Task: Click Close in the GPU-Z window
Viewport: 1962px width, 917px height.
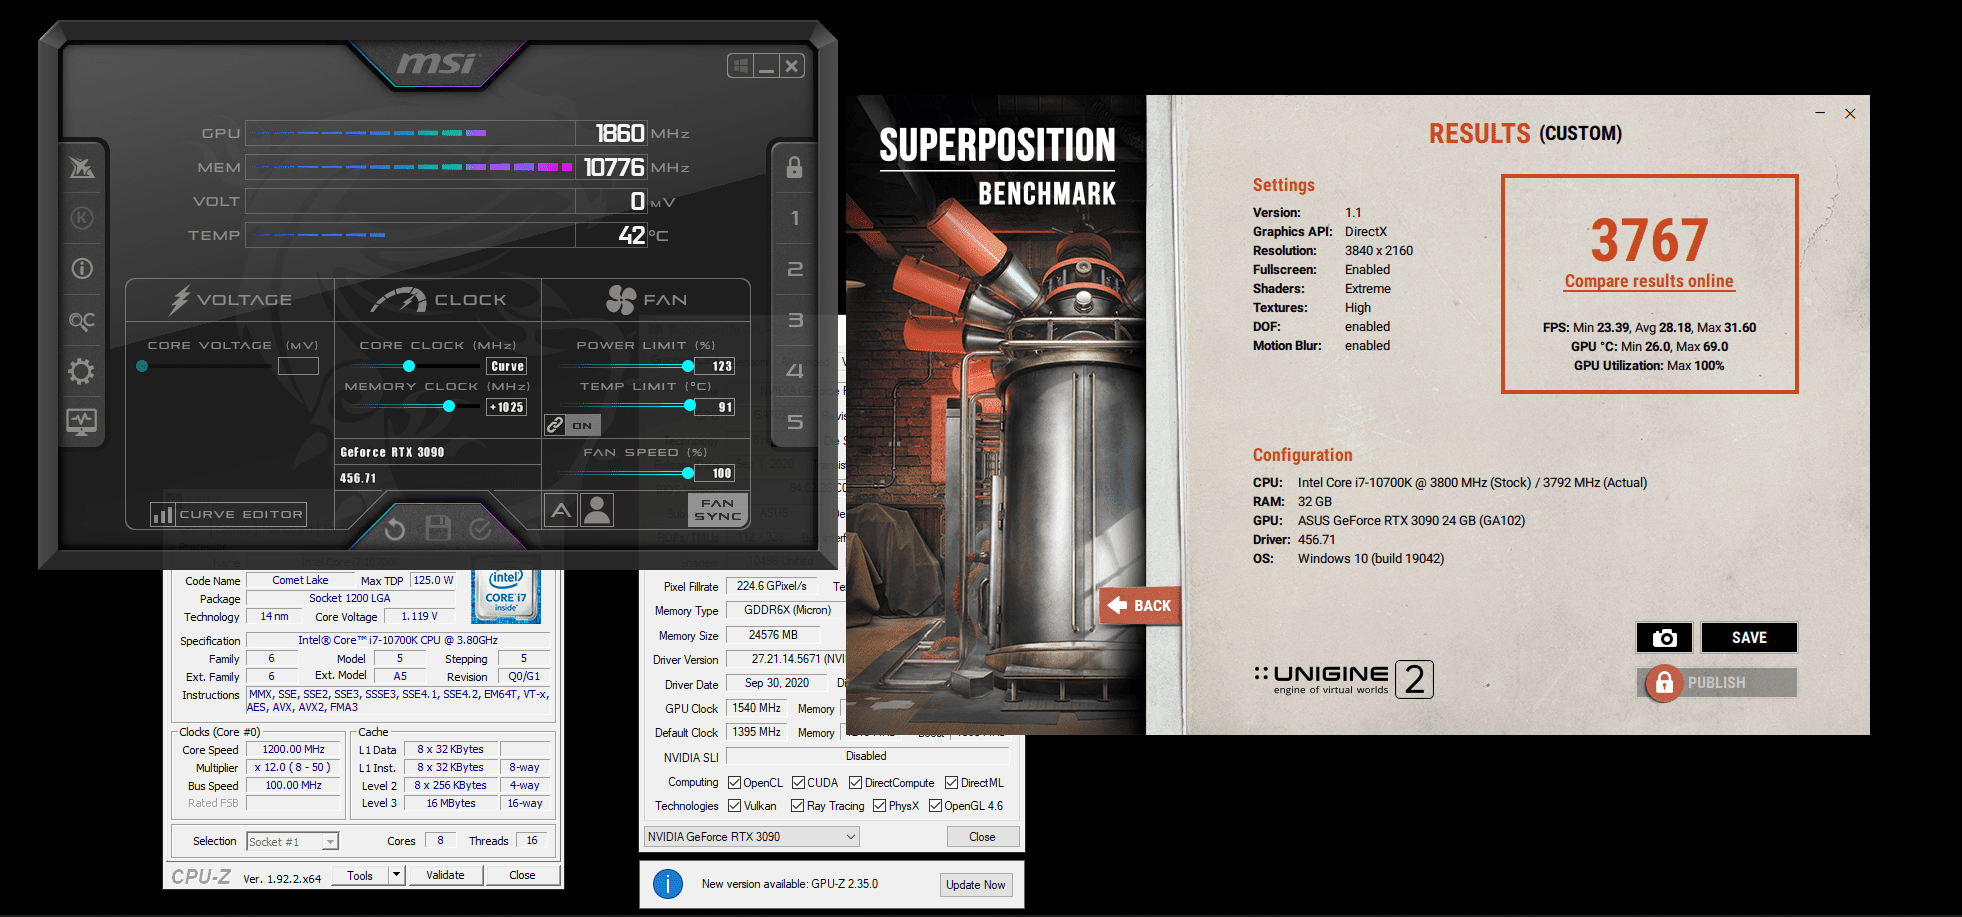Action: coord(982,837)
